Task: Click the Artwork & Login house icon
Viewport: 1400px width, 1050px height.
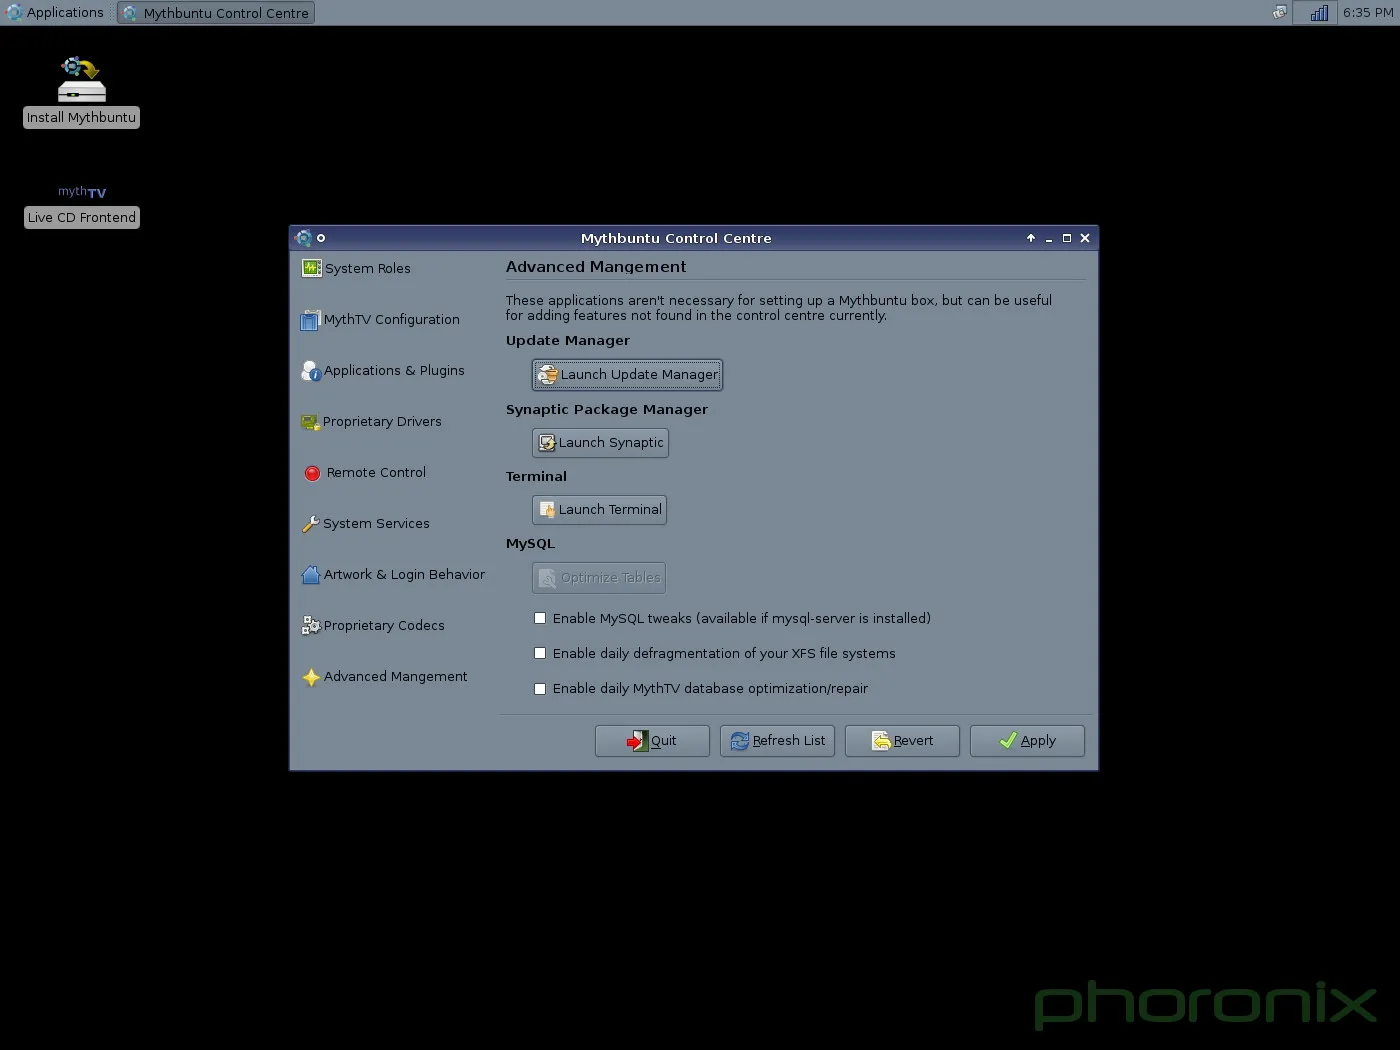Action: [311, 575]
